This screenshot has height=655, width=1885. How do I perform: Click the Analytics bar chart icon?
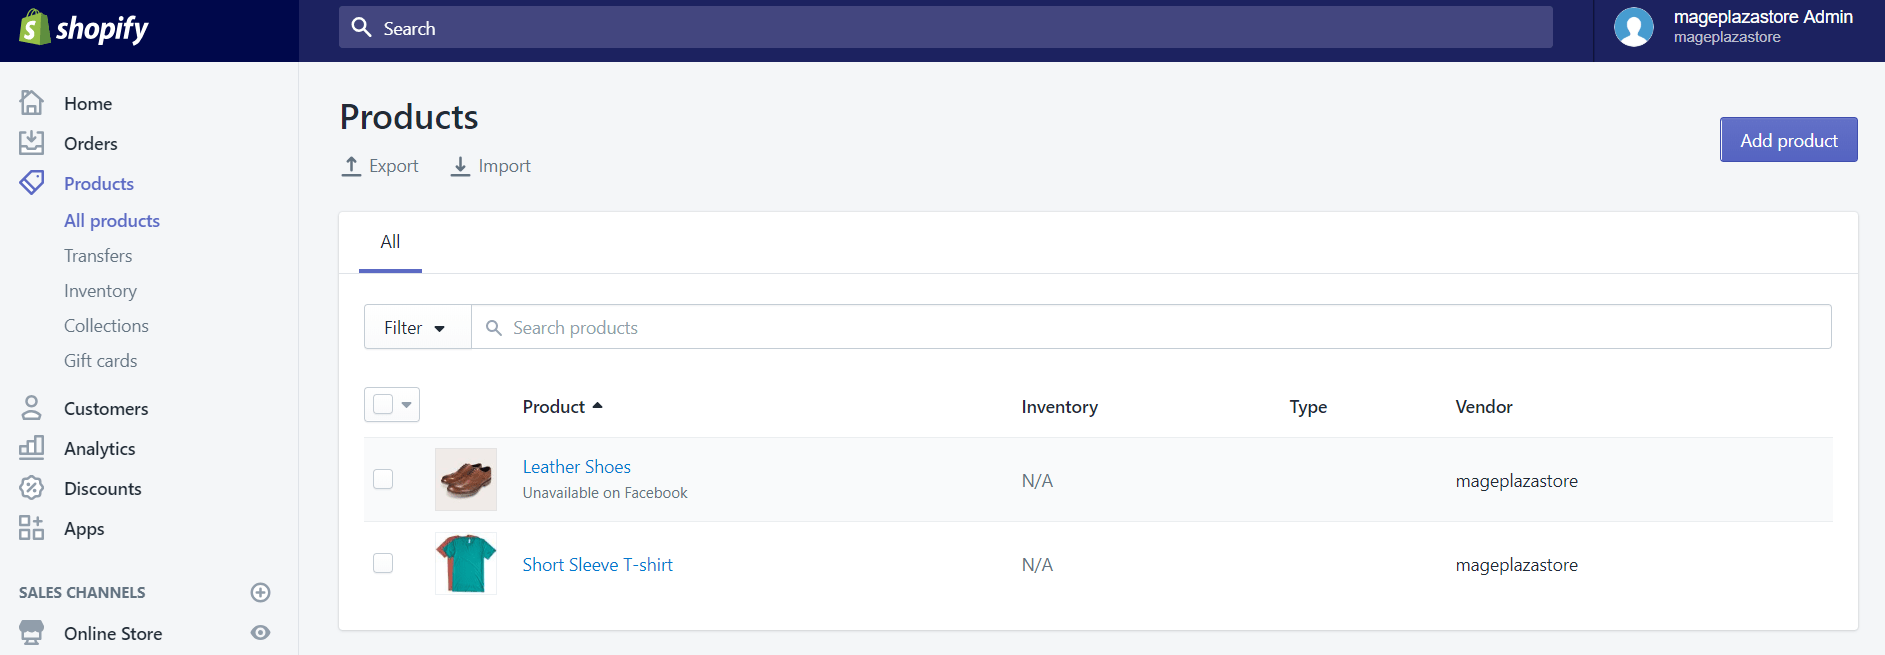click(x=32, y=447)
